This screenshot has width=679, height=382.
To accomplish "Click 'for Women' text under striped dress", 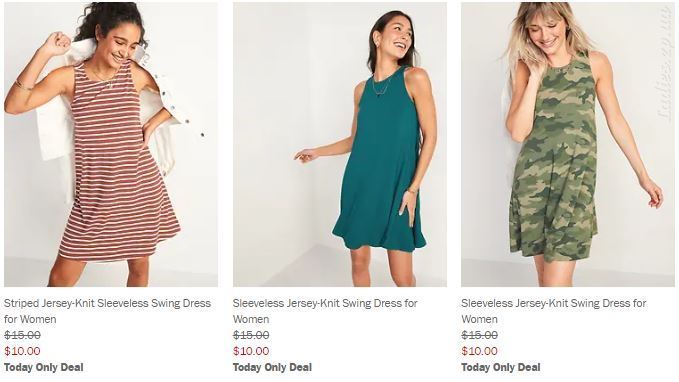I will pyautogui.click(x=30, y=319).
